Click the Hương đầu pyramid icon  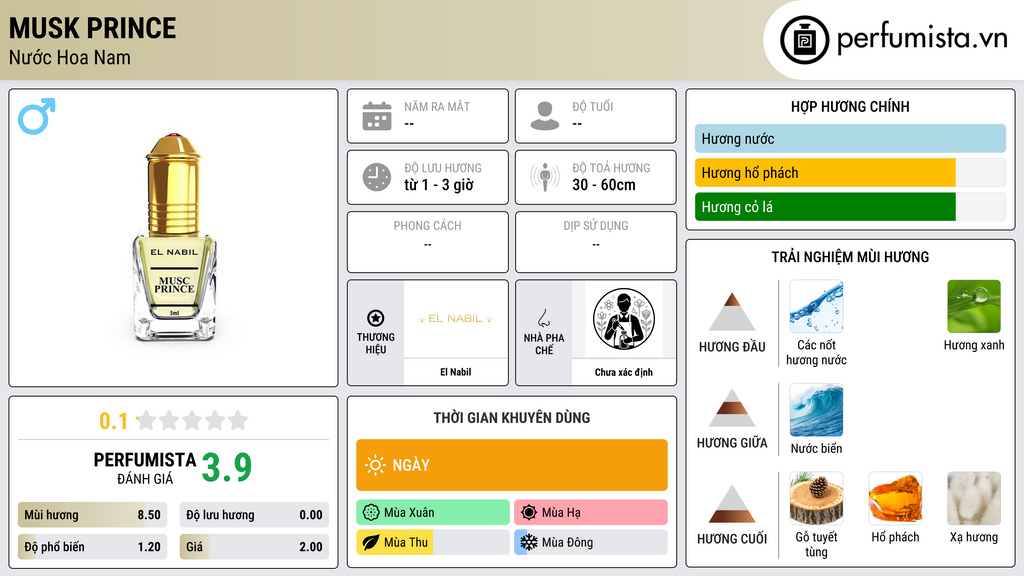pos(732,312)
